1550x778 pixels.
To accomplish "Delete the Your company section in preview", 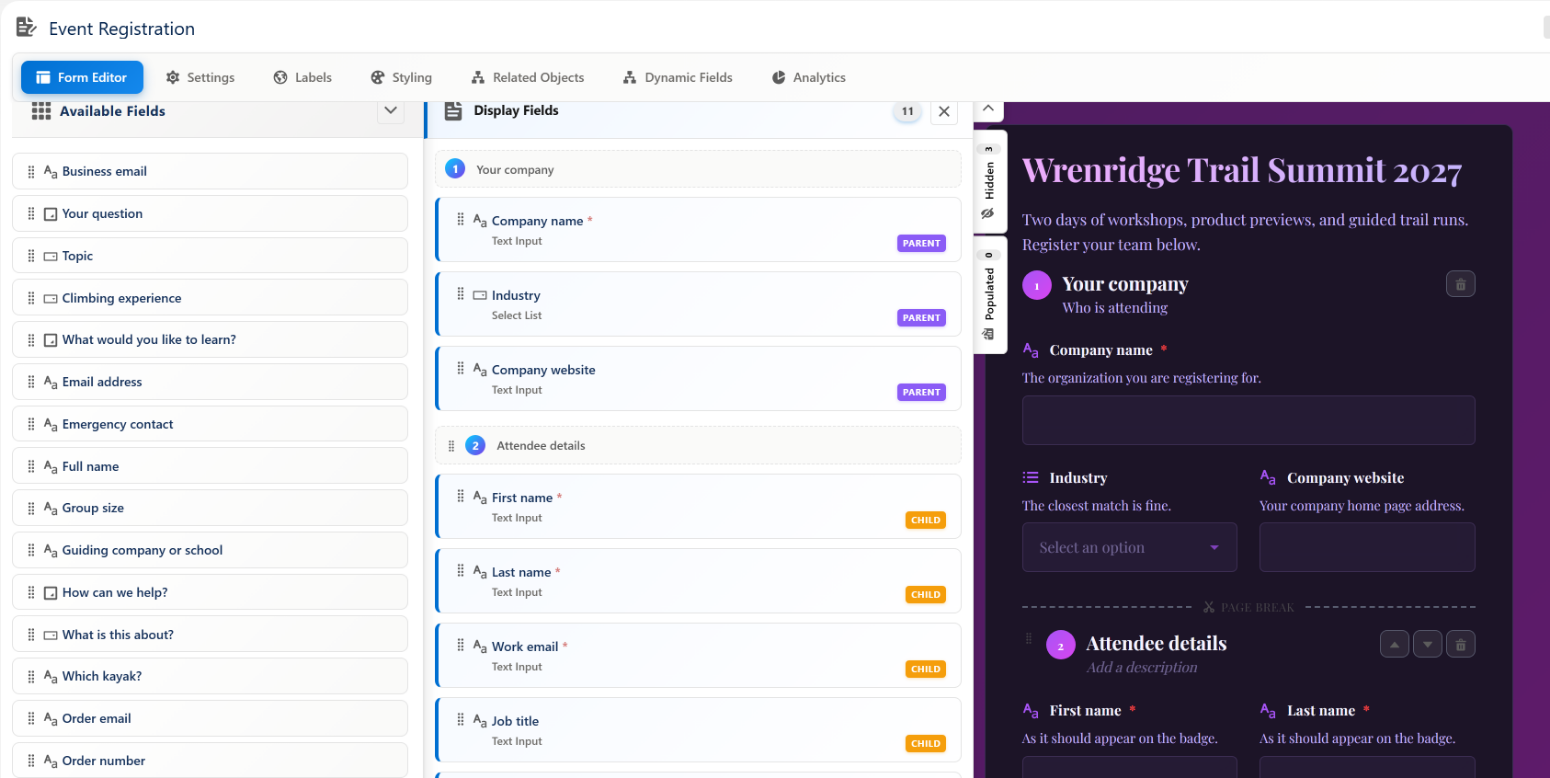I will tap(1460, 284).
